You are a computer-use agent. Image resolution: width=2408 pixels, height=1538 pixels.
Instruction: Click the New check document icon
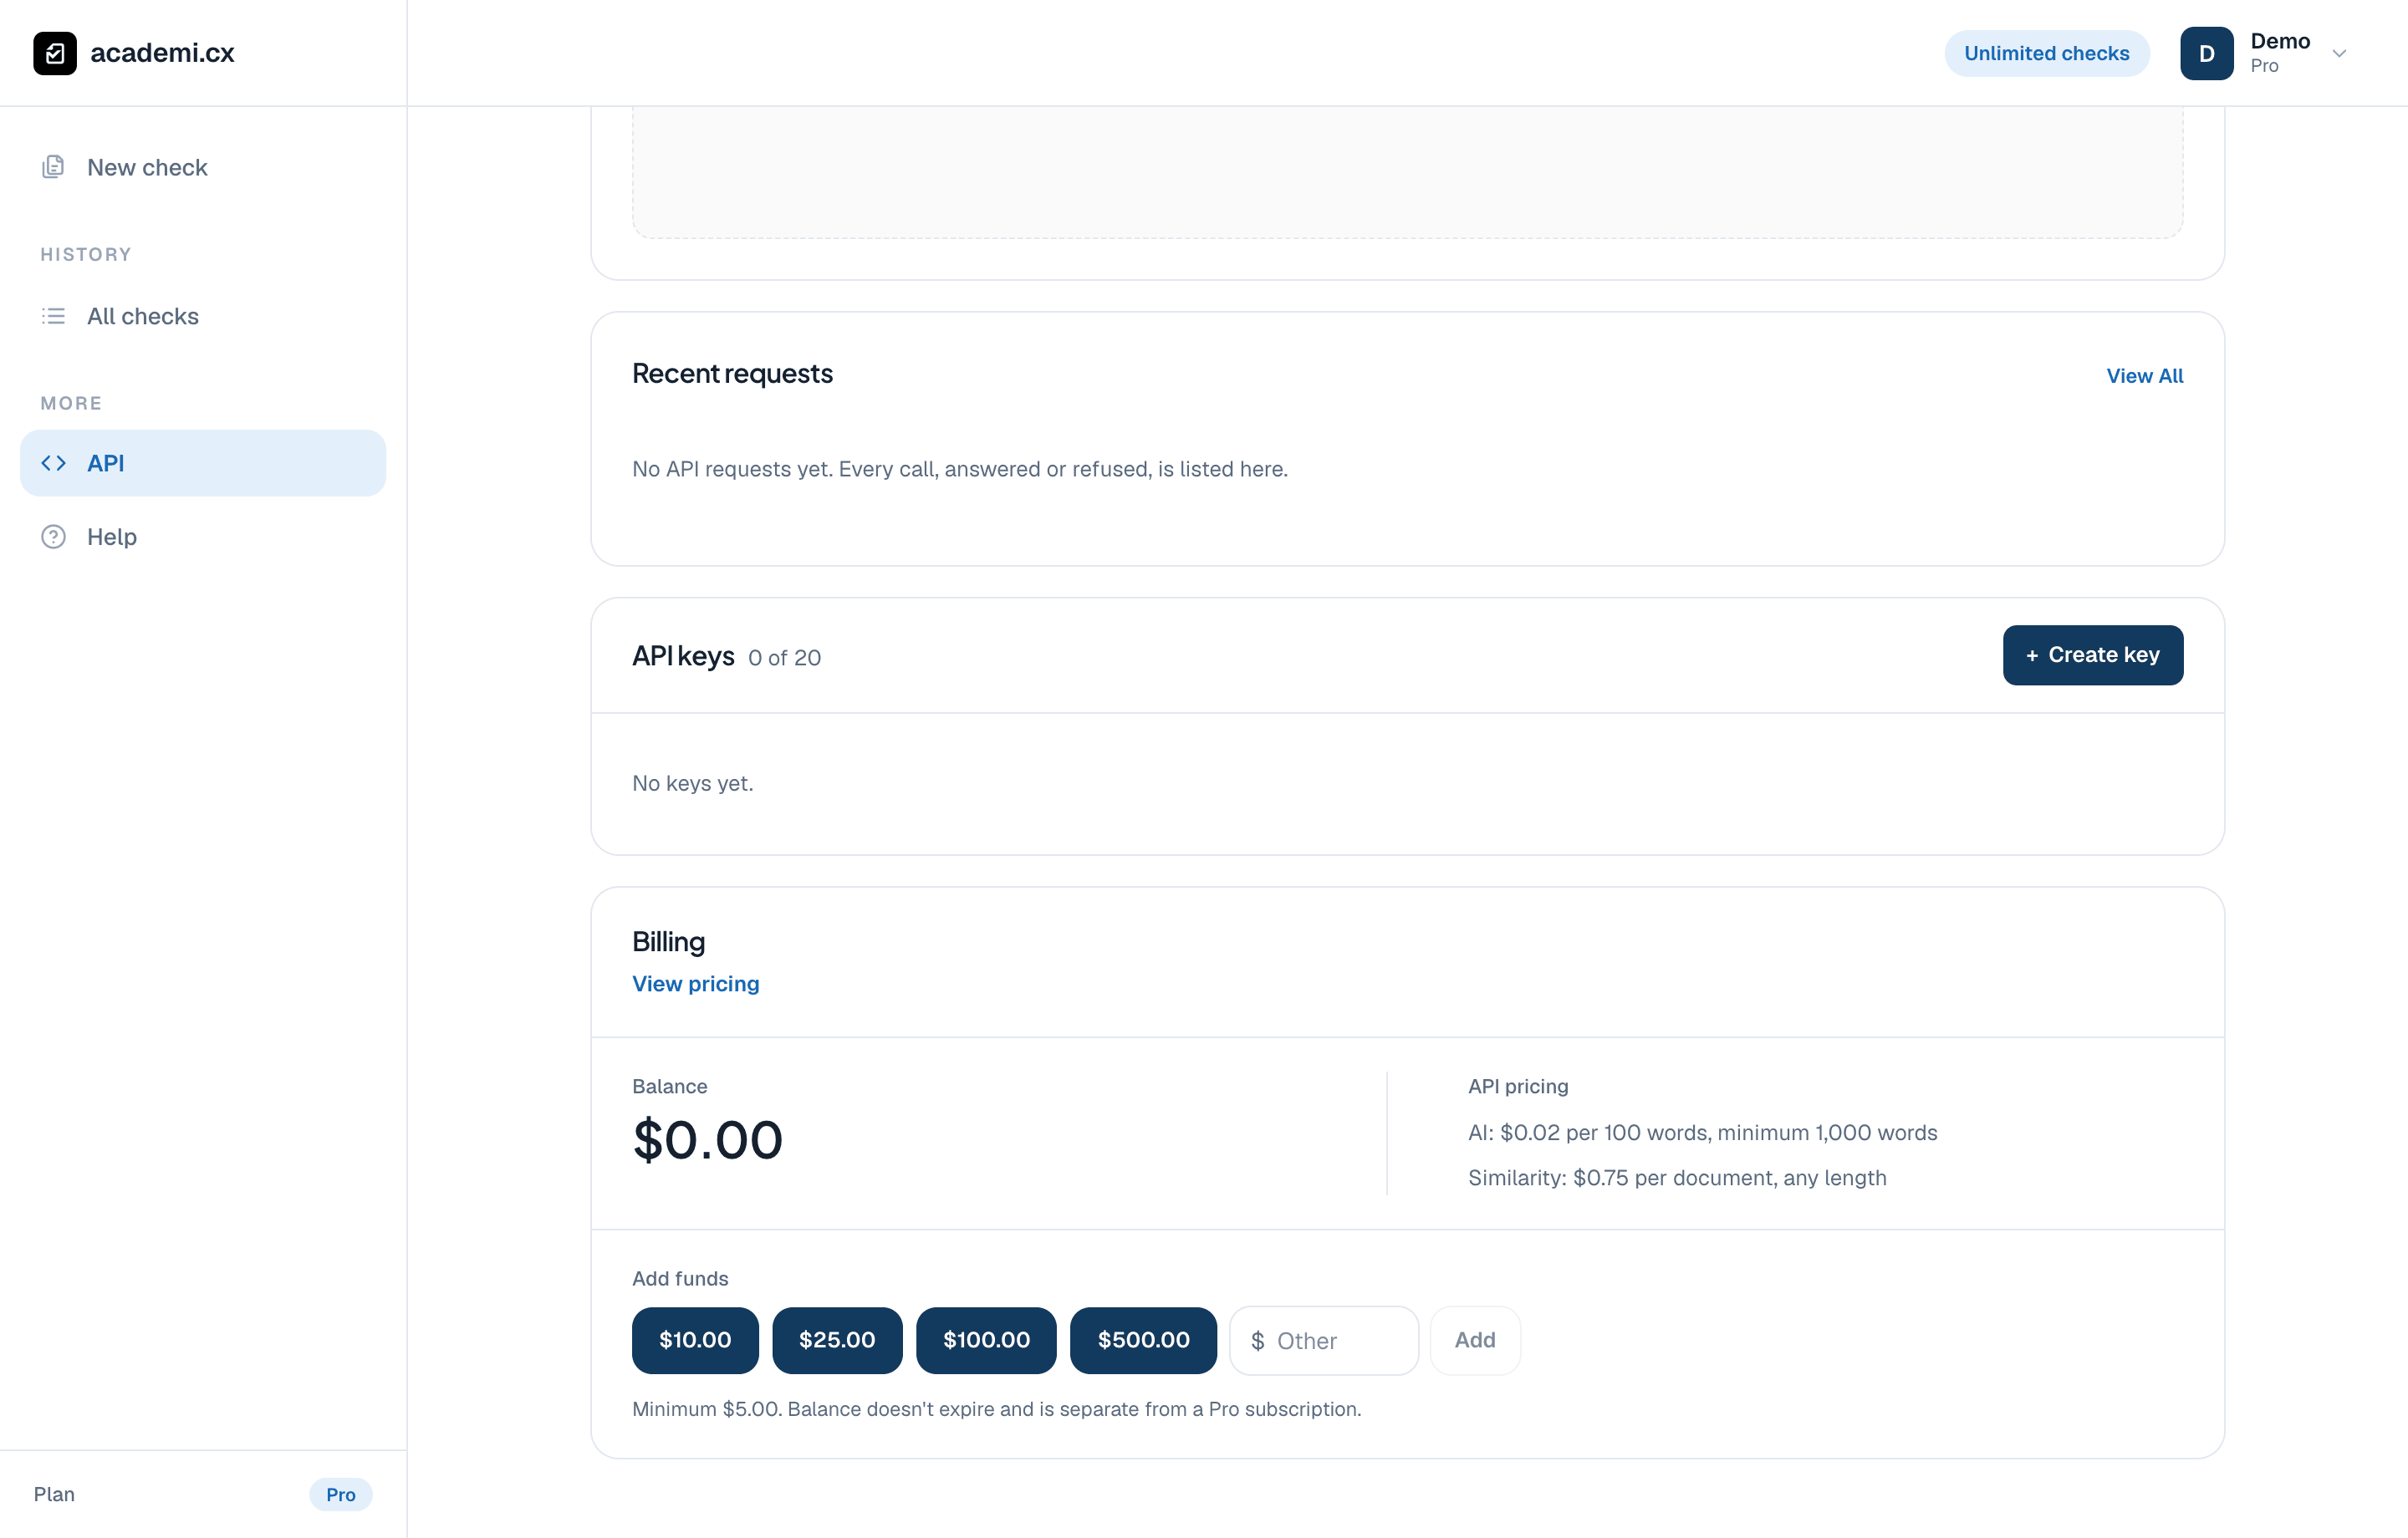[53, 167]
